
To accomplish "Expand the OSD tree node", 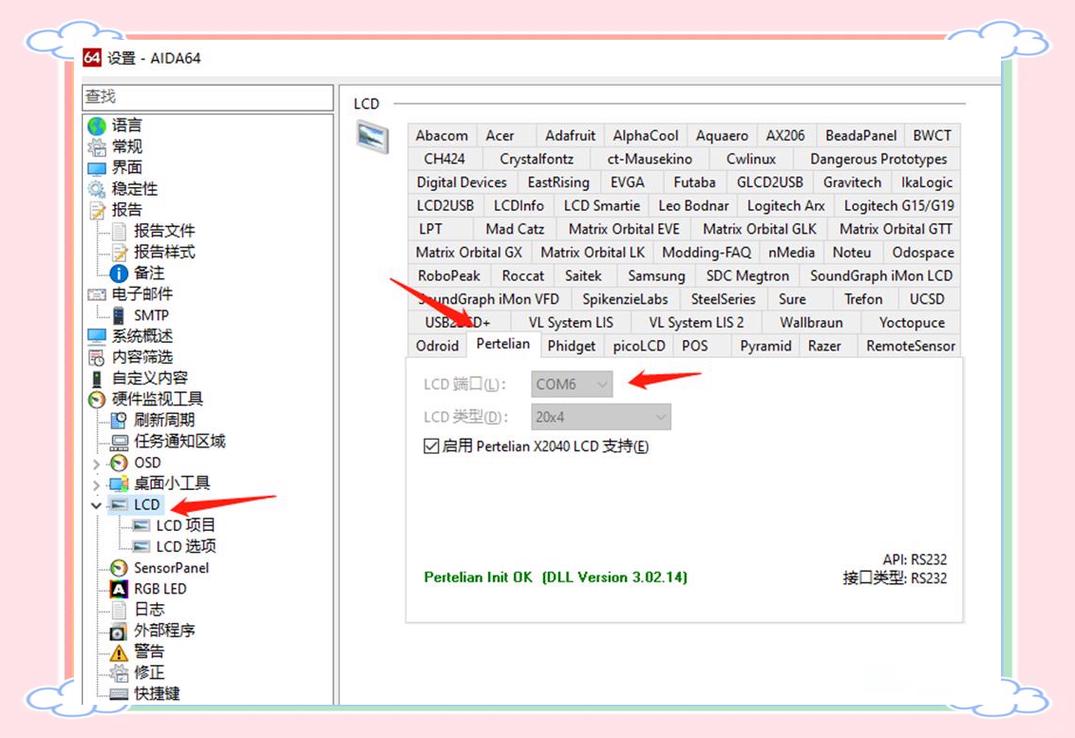I will pyautogui.click(x=96, y=463).
